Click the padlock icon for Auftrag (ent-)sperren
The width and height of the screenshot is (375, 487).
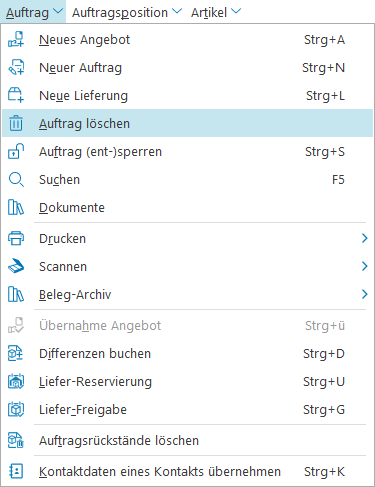(16, 151)
